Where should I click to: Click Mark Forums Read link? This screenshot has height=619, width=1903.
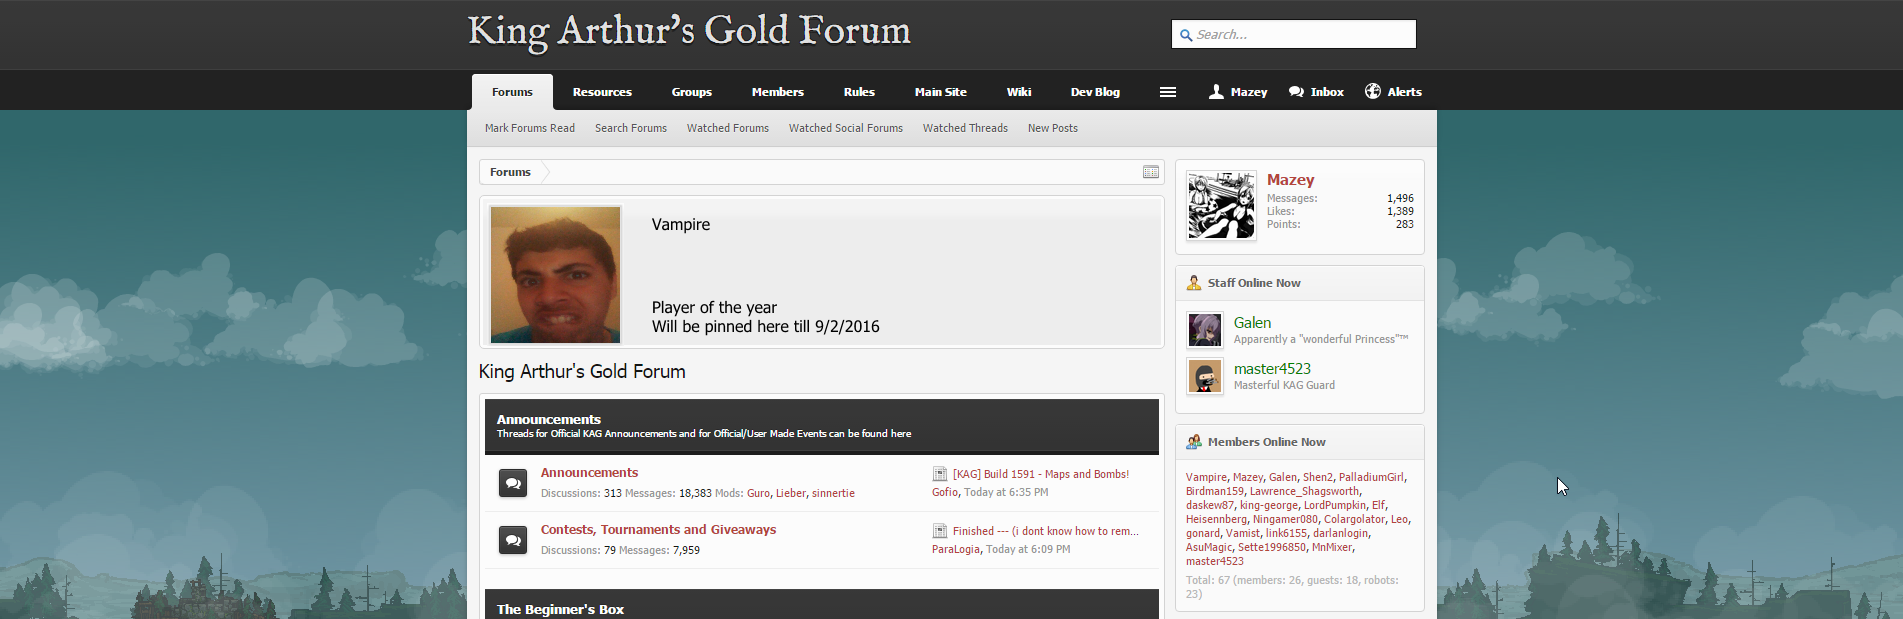pyautogui.click(x=530, y=128)
